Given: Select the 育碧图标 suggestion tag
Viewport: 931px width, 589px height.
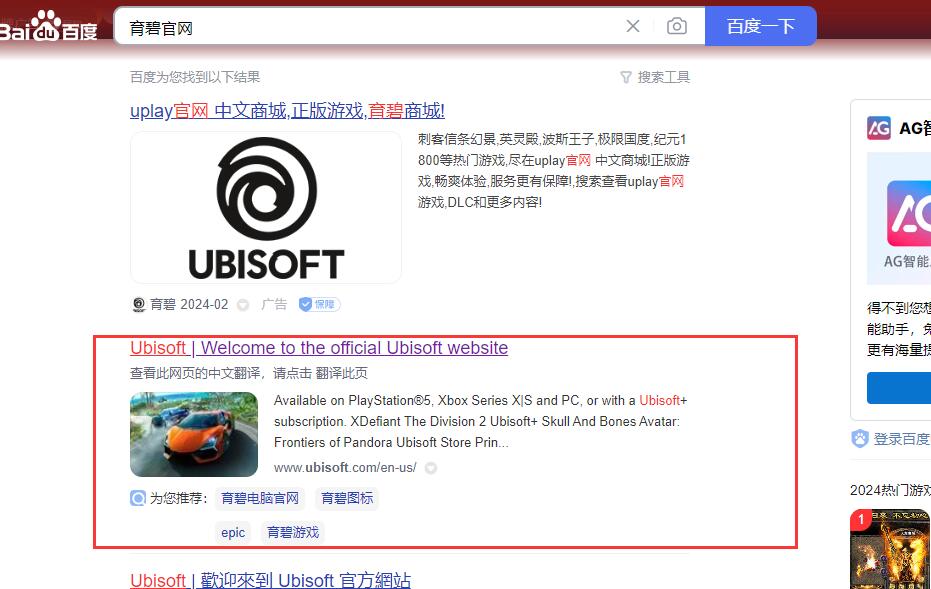Looking at the screenshot, I should 347,499.
